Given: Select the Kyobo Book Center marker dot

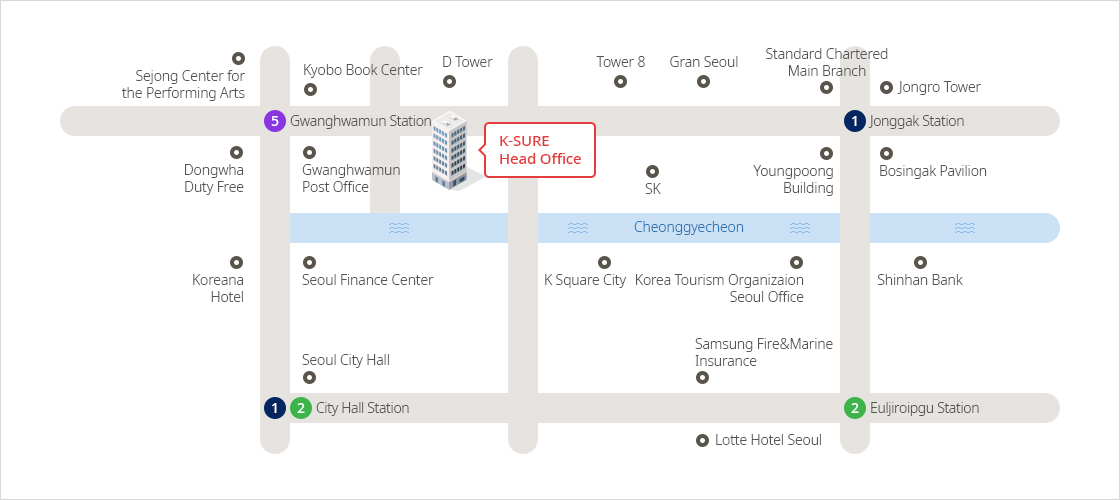Looking at the screenshot, I should pos(310,89).
